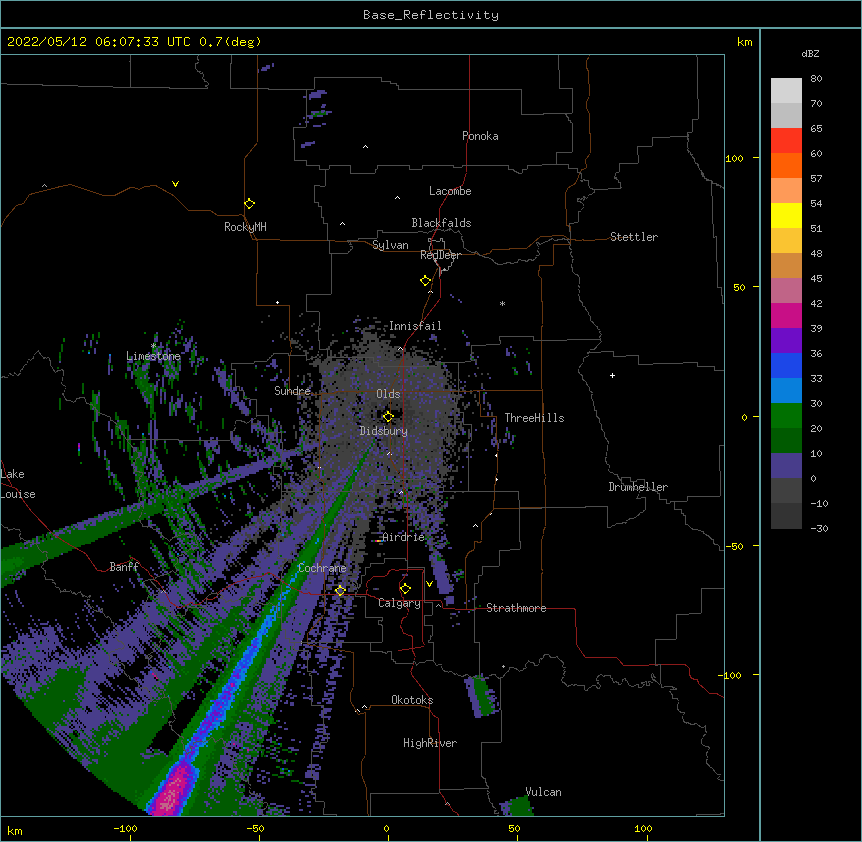The width and height of the screenshot is (862, 842).
Task: Click the ThreeHills label
Action: point(534,418)
